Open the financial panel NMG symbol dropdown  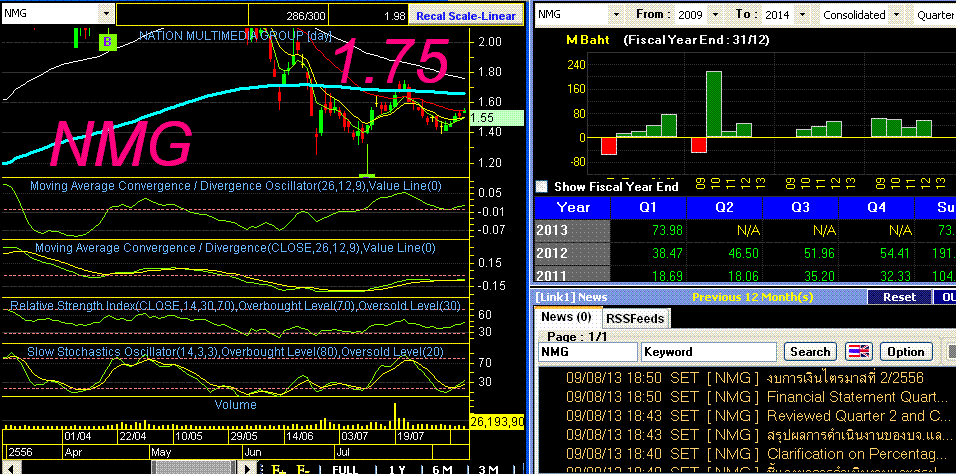tap(616, 14)
